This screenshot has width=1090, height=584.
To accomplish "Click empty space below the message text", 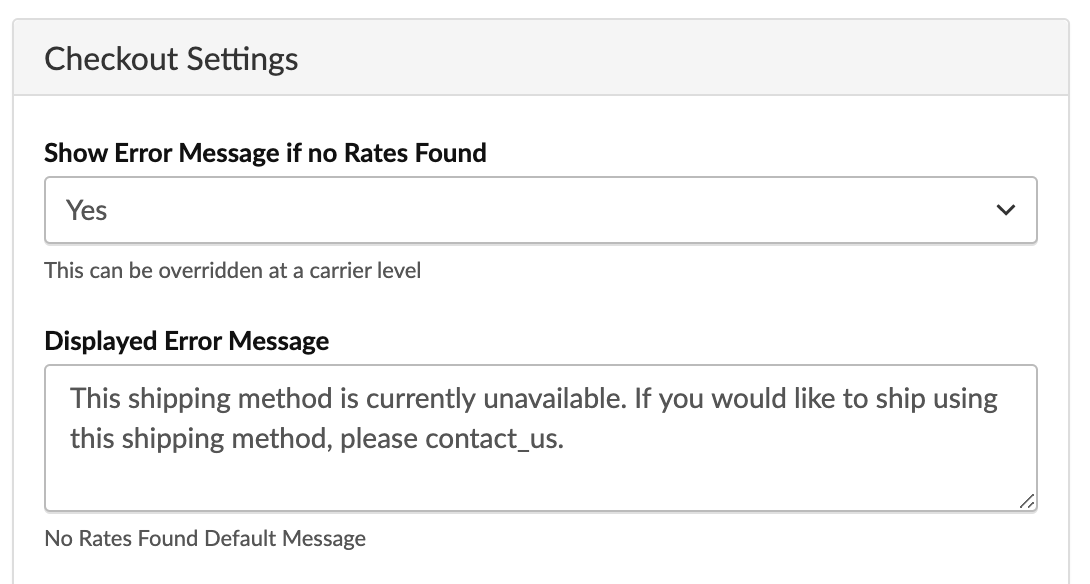I will point(540,485).
